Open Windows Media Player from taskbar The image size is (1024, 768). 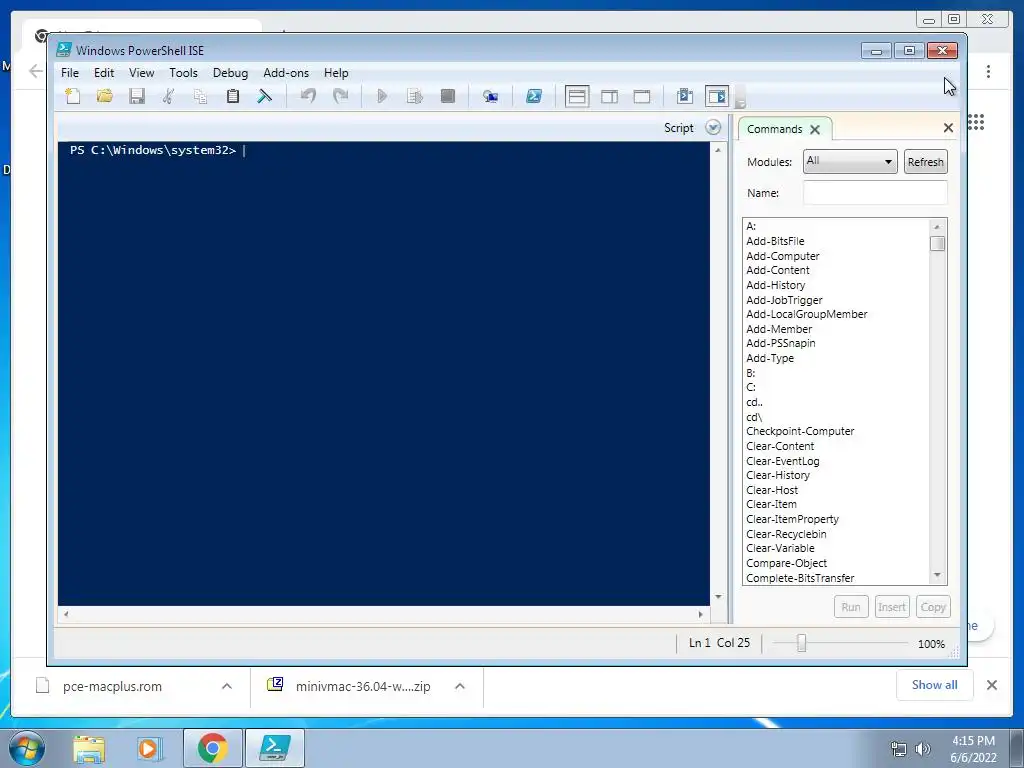click(150, 749)
